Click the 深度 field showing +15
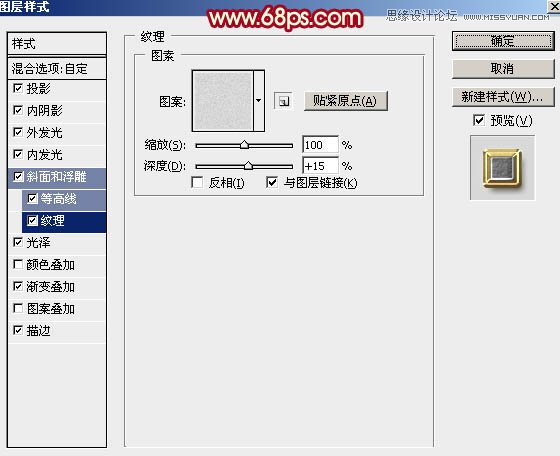 click(x=320, y=166)
